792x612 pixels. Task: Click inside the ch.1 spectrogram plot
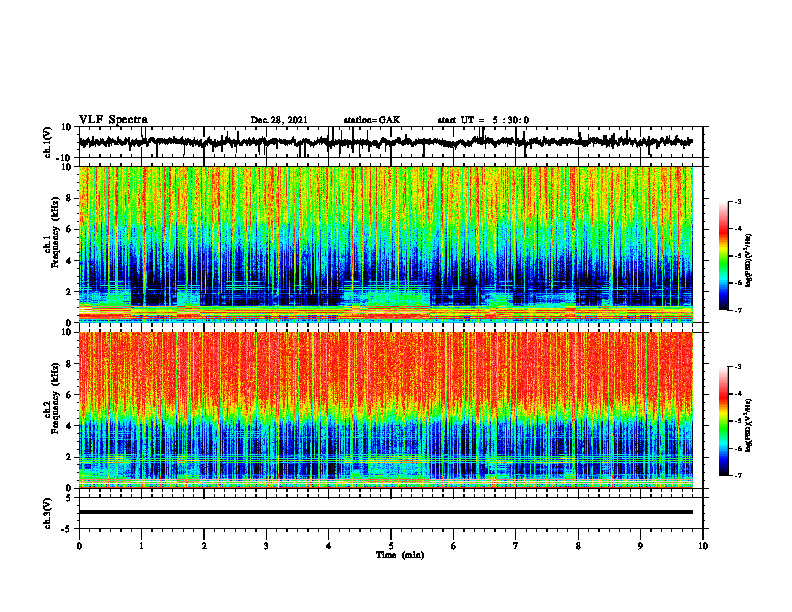pyautogui.click(x=385, y=244)
